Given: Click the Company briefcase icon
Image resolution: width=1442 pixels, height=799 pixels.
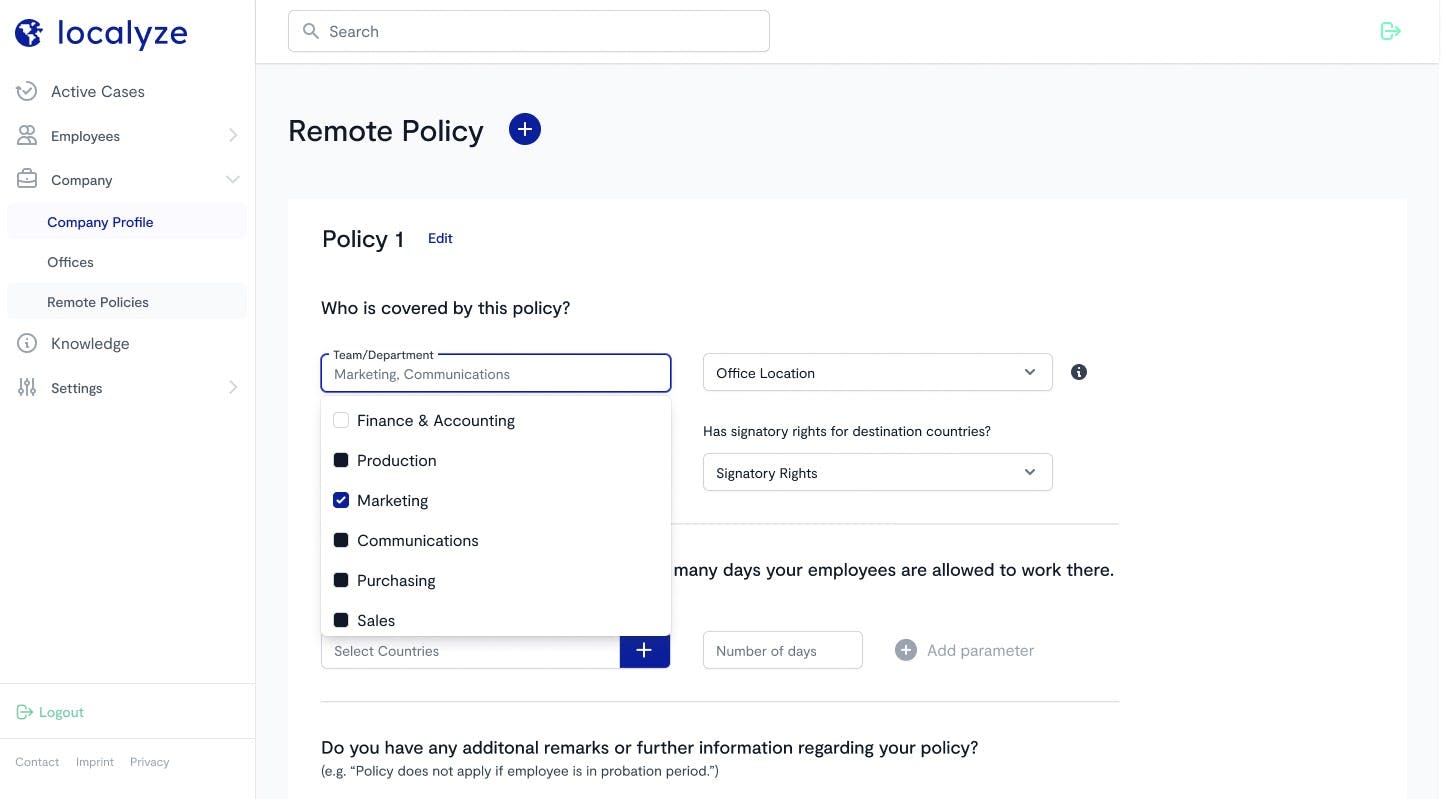Looking at the screenshot, I should click(x=26, y=180).
